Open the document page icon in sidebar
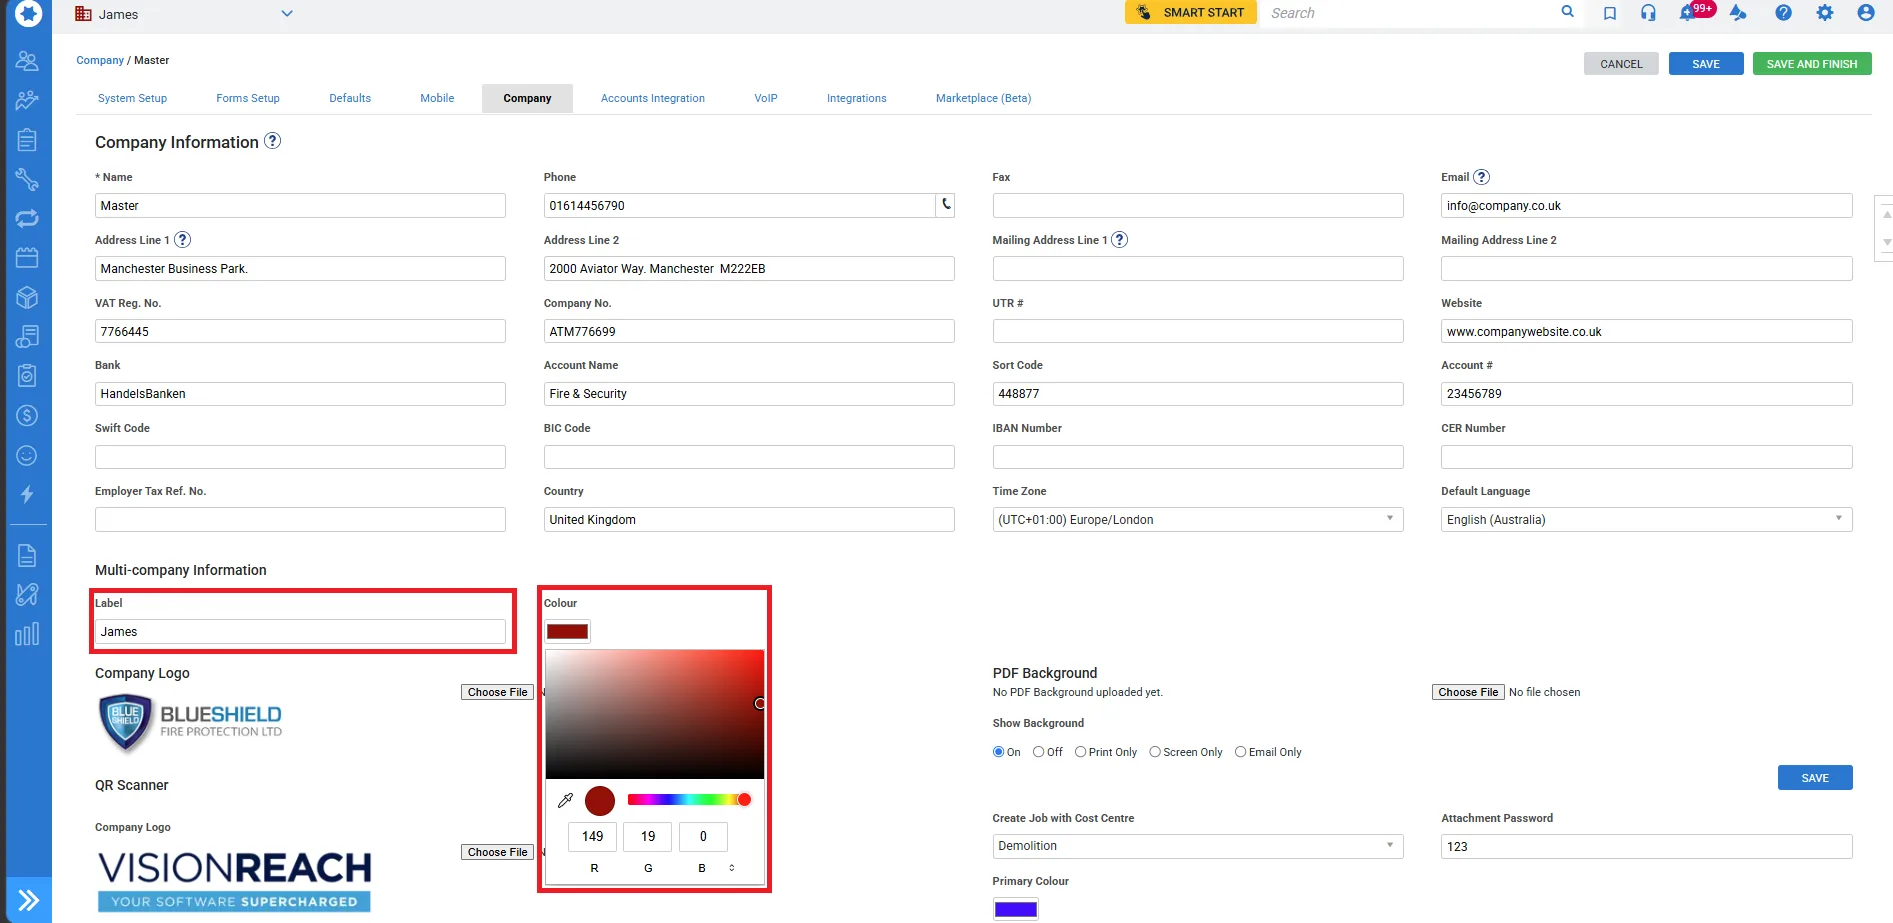 pos(27,556)
